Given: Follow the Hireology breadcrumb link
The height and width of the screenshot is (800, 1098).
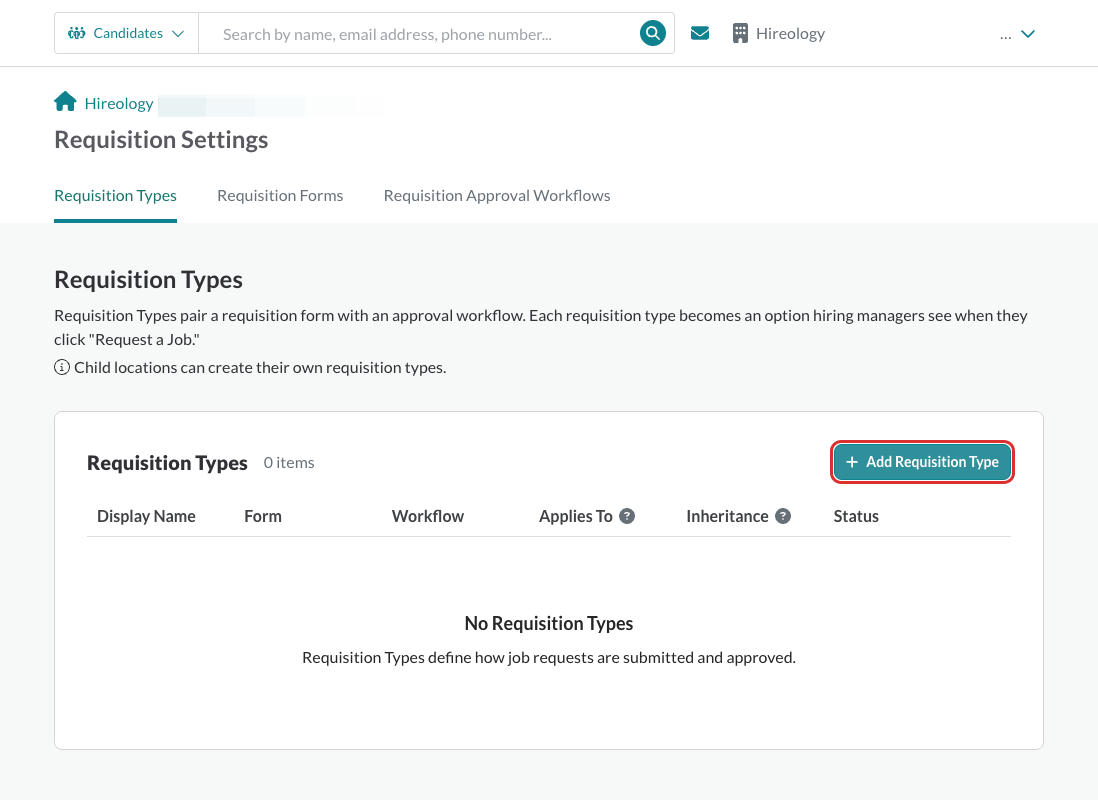Looking at the screenshot, I should pyautogui.click(x=118, y=103).
